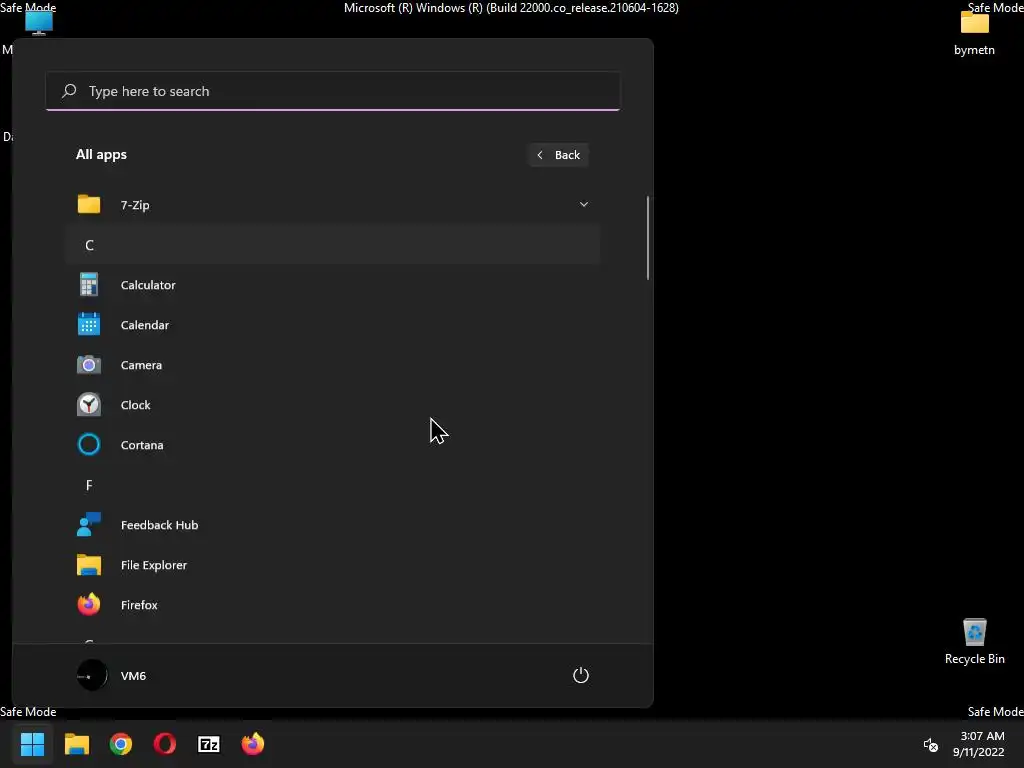Open the VM6 user account menu
This screenshot has width=1024, height=768.
point(112,675)
